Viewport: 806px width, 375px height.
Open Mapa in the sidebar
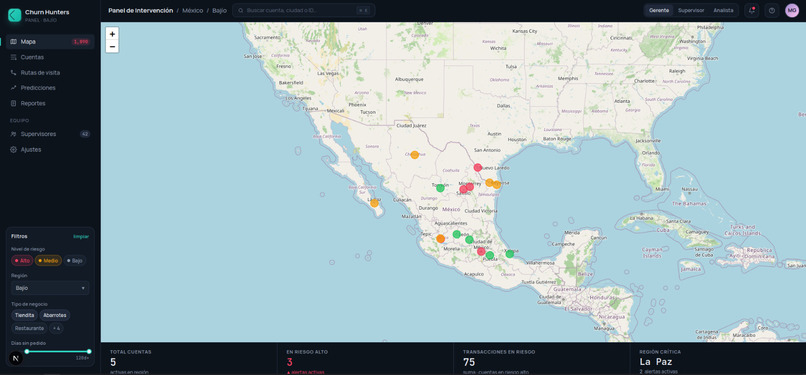tap(50, 42)
